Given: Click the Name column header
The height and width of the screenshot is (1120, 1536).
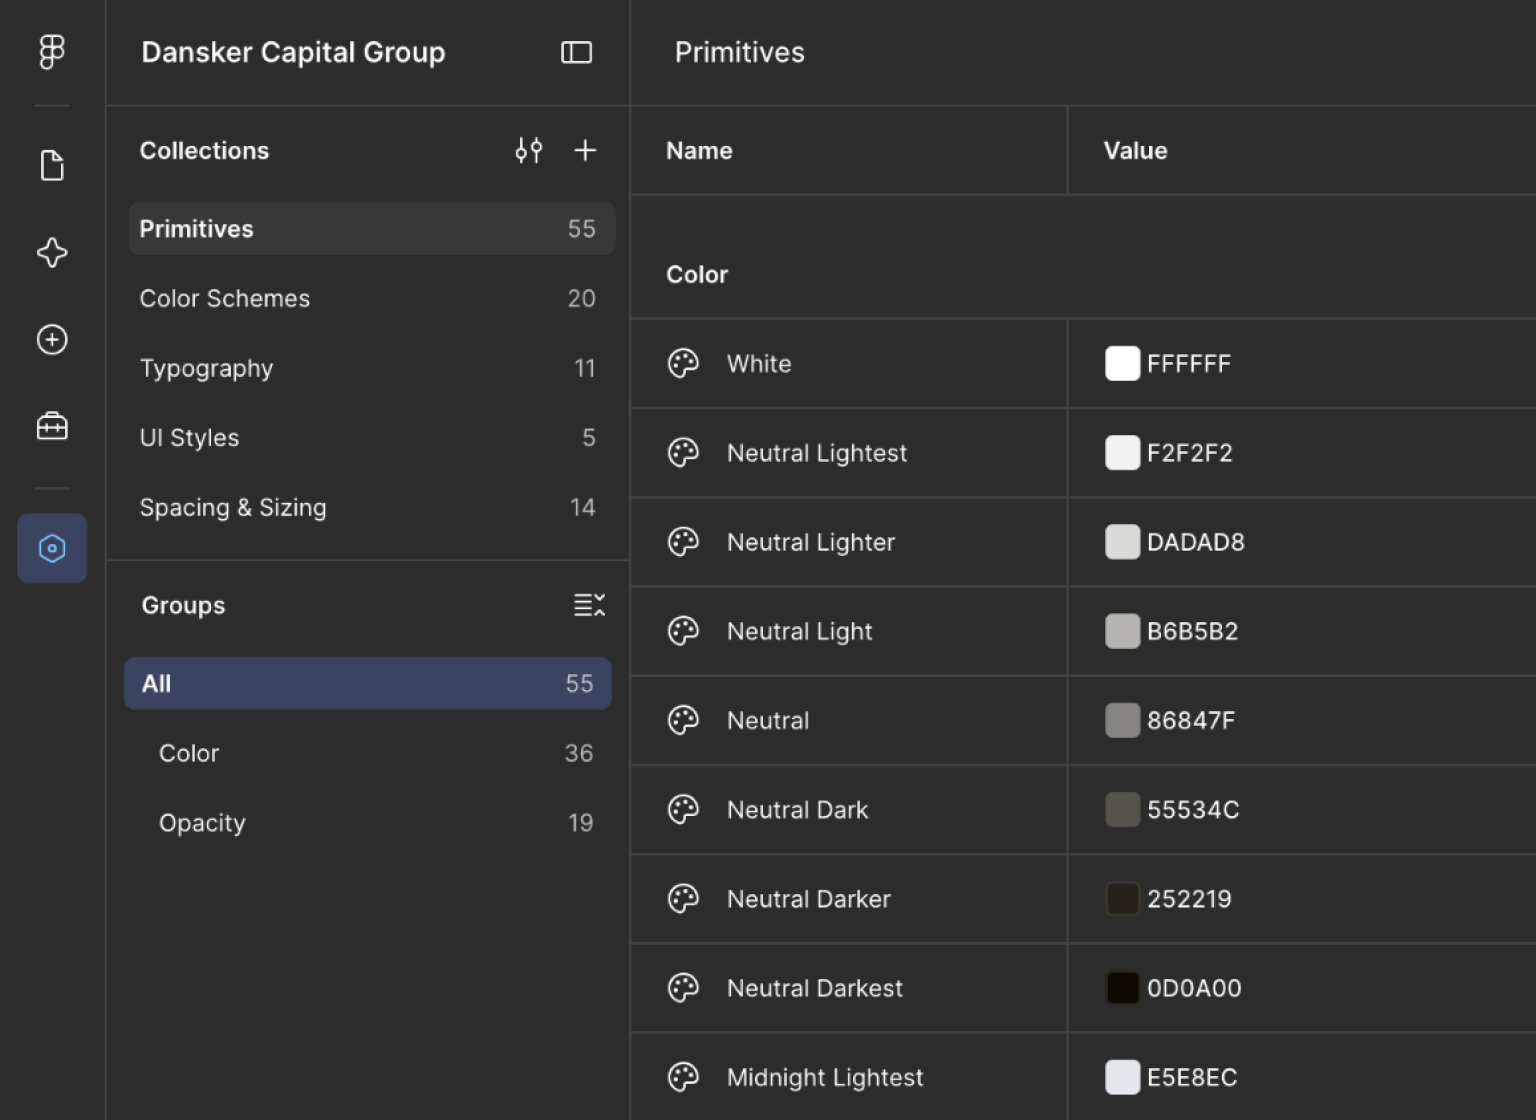Looking at the screenshot, I should pos(699,150).
